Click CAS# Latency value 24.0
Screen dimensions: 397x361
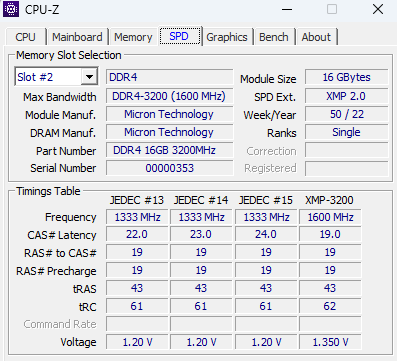coord(266,234)
